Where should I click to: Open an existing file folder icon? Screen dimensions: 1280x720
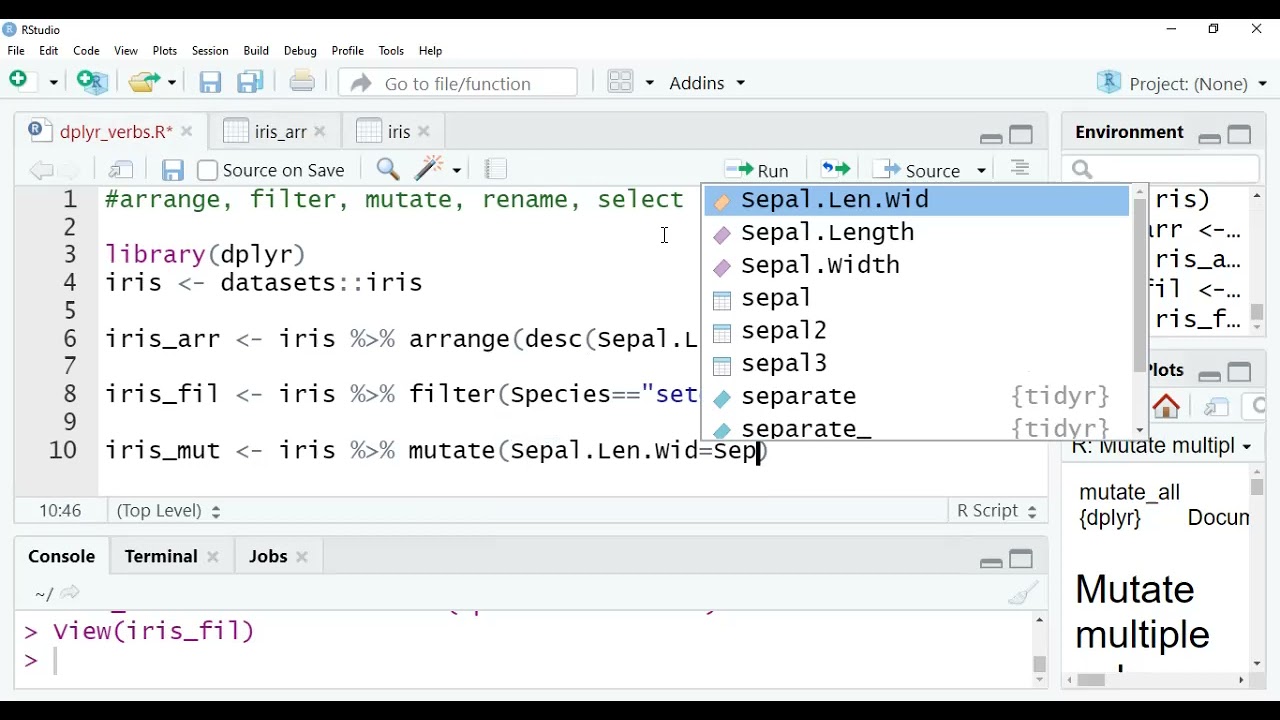(146, 82)
